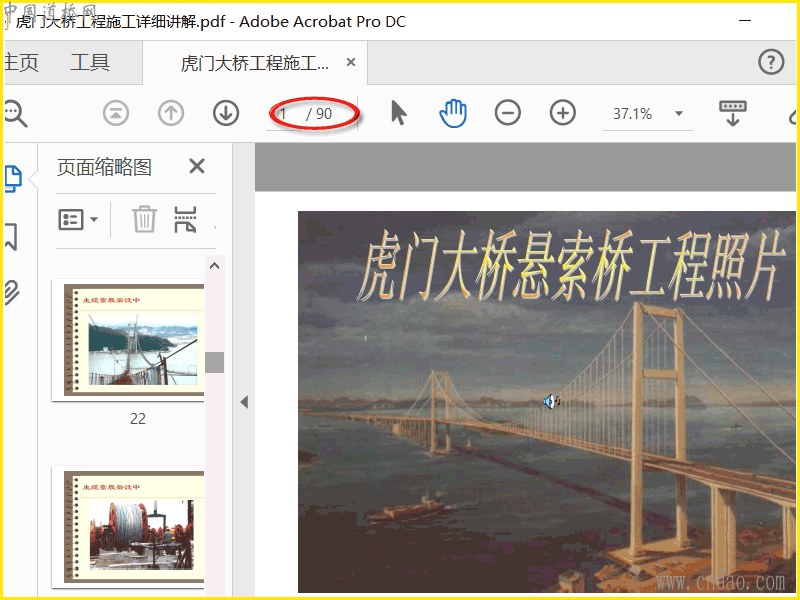Open thumbnail options menu dropdown

[78, 220]
